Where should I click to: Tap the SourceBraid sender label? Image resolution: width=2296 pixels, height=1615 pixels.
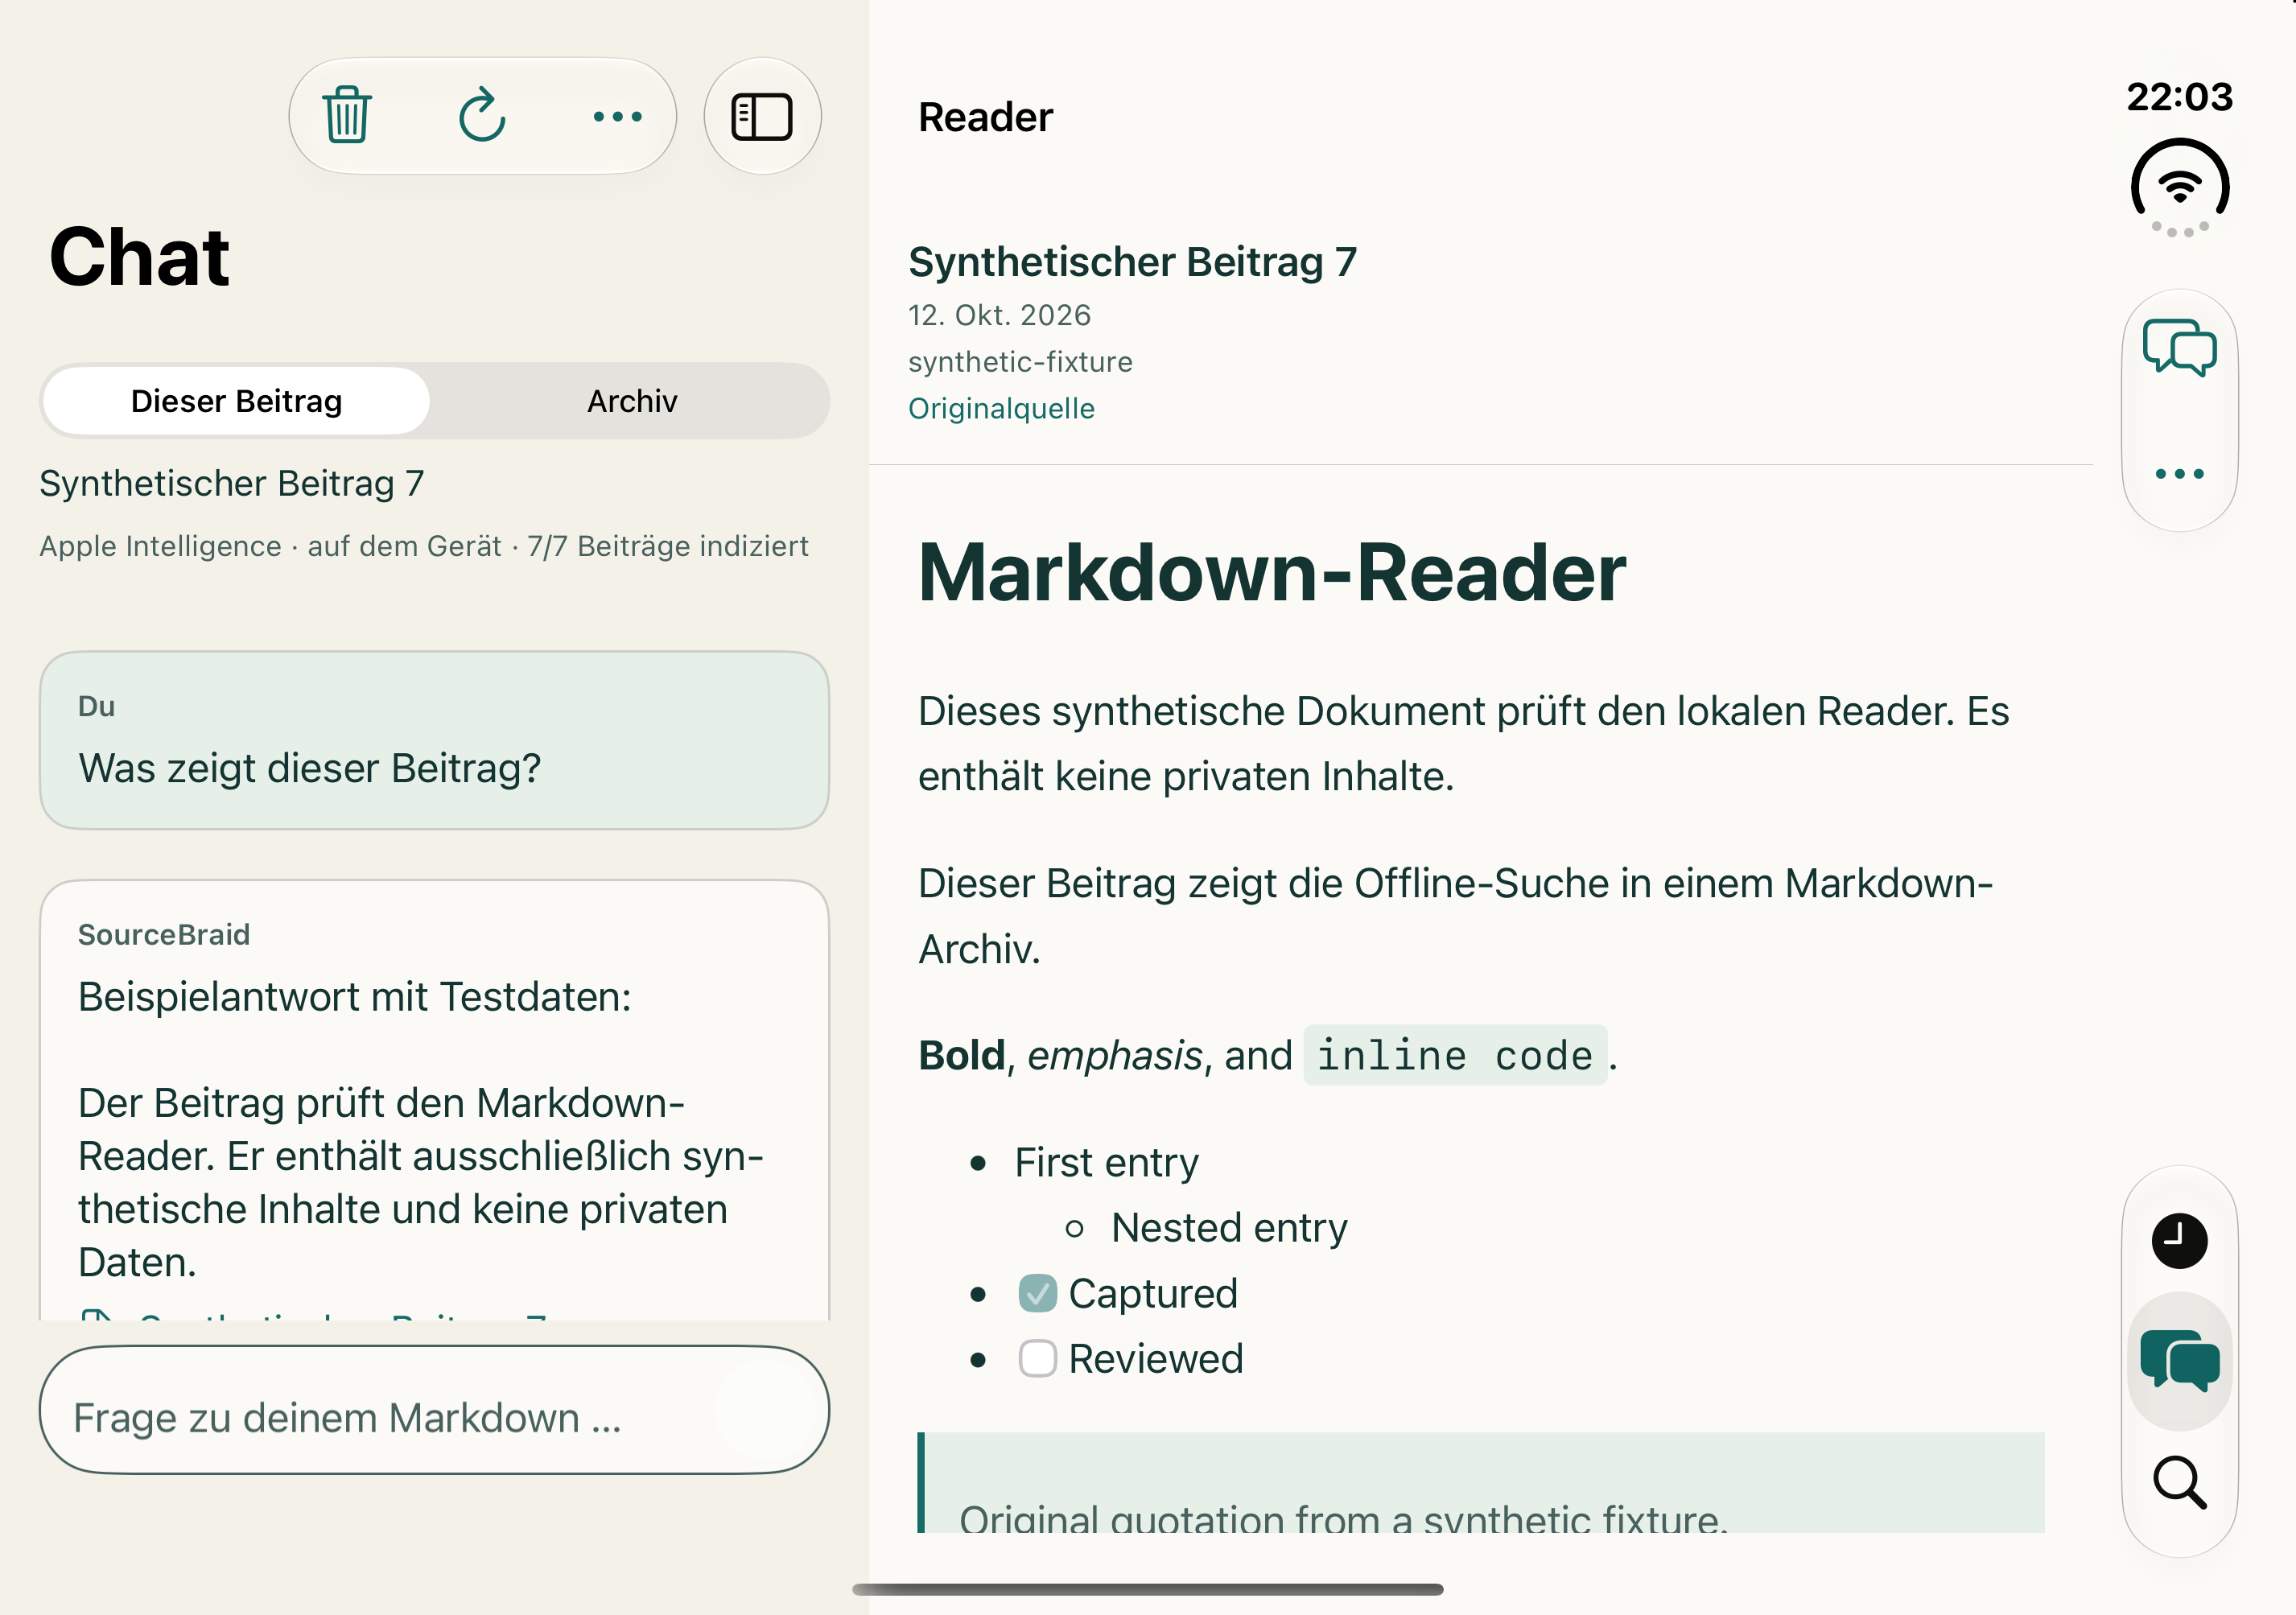point(164,935)
